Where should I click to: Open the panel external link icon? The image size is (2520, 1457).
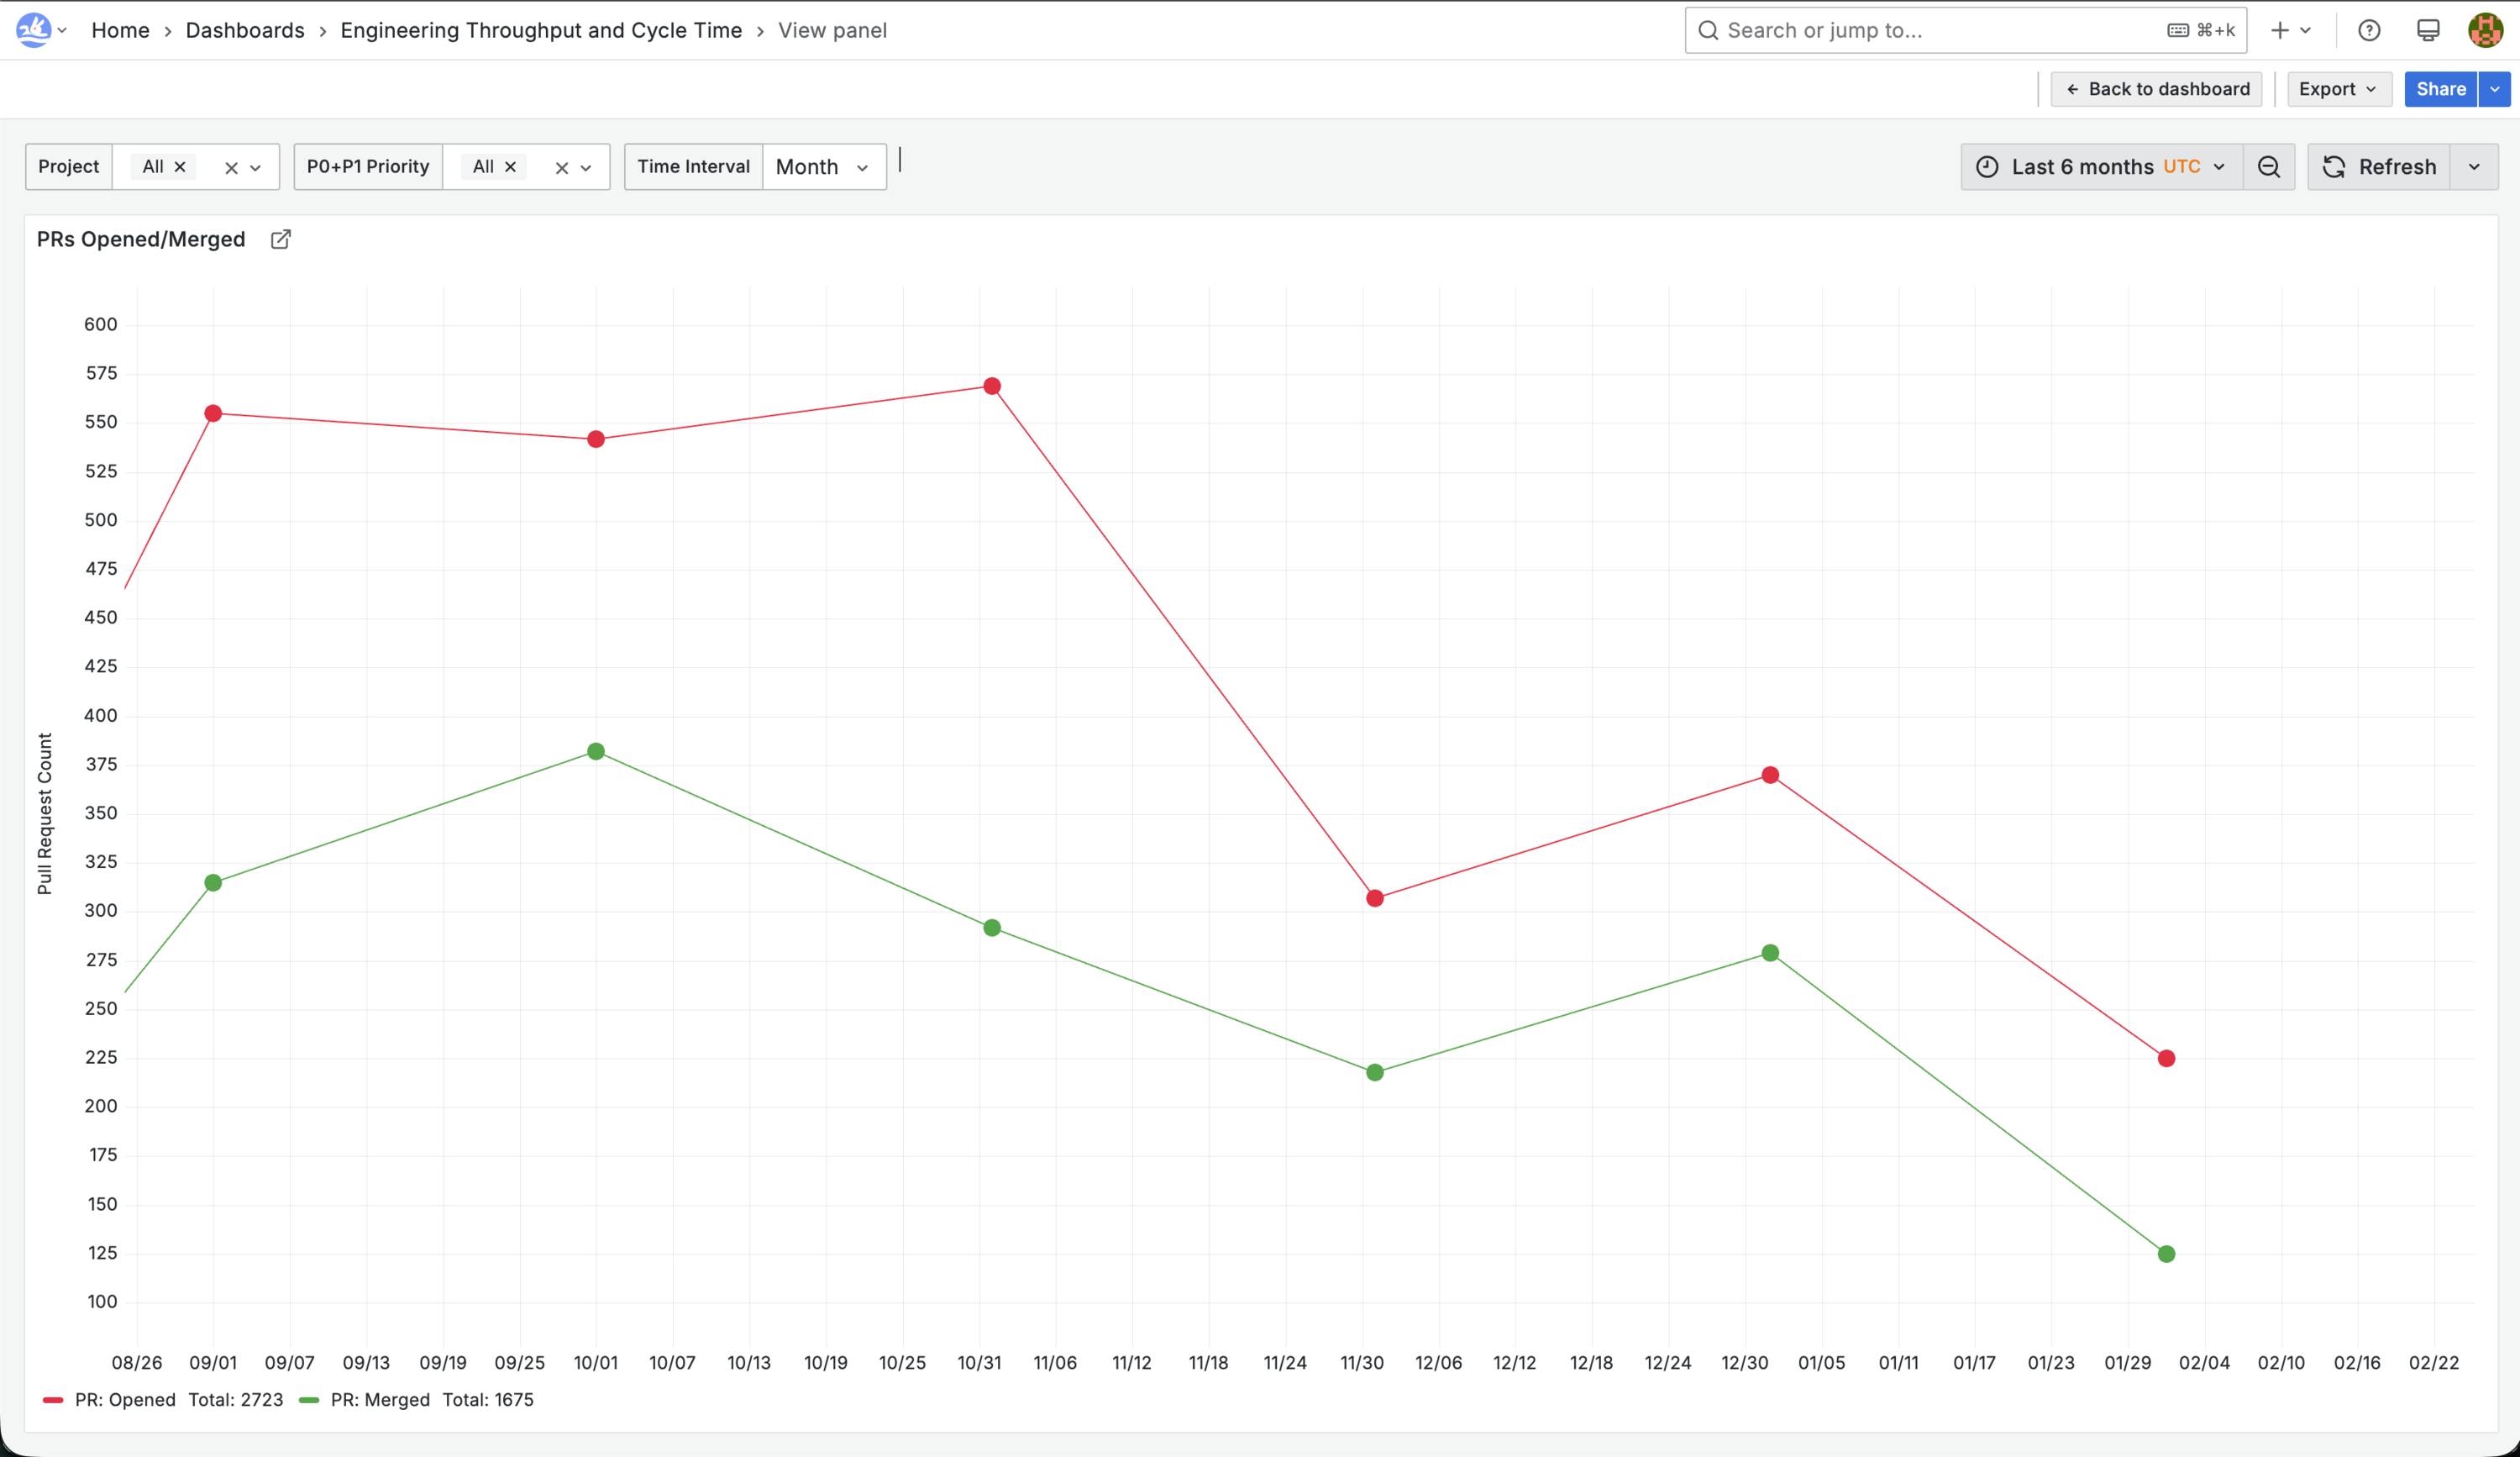(281, 239)
